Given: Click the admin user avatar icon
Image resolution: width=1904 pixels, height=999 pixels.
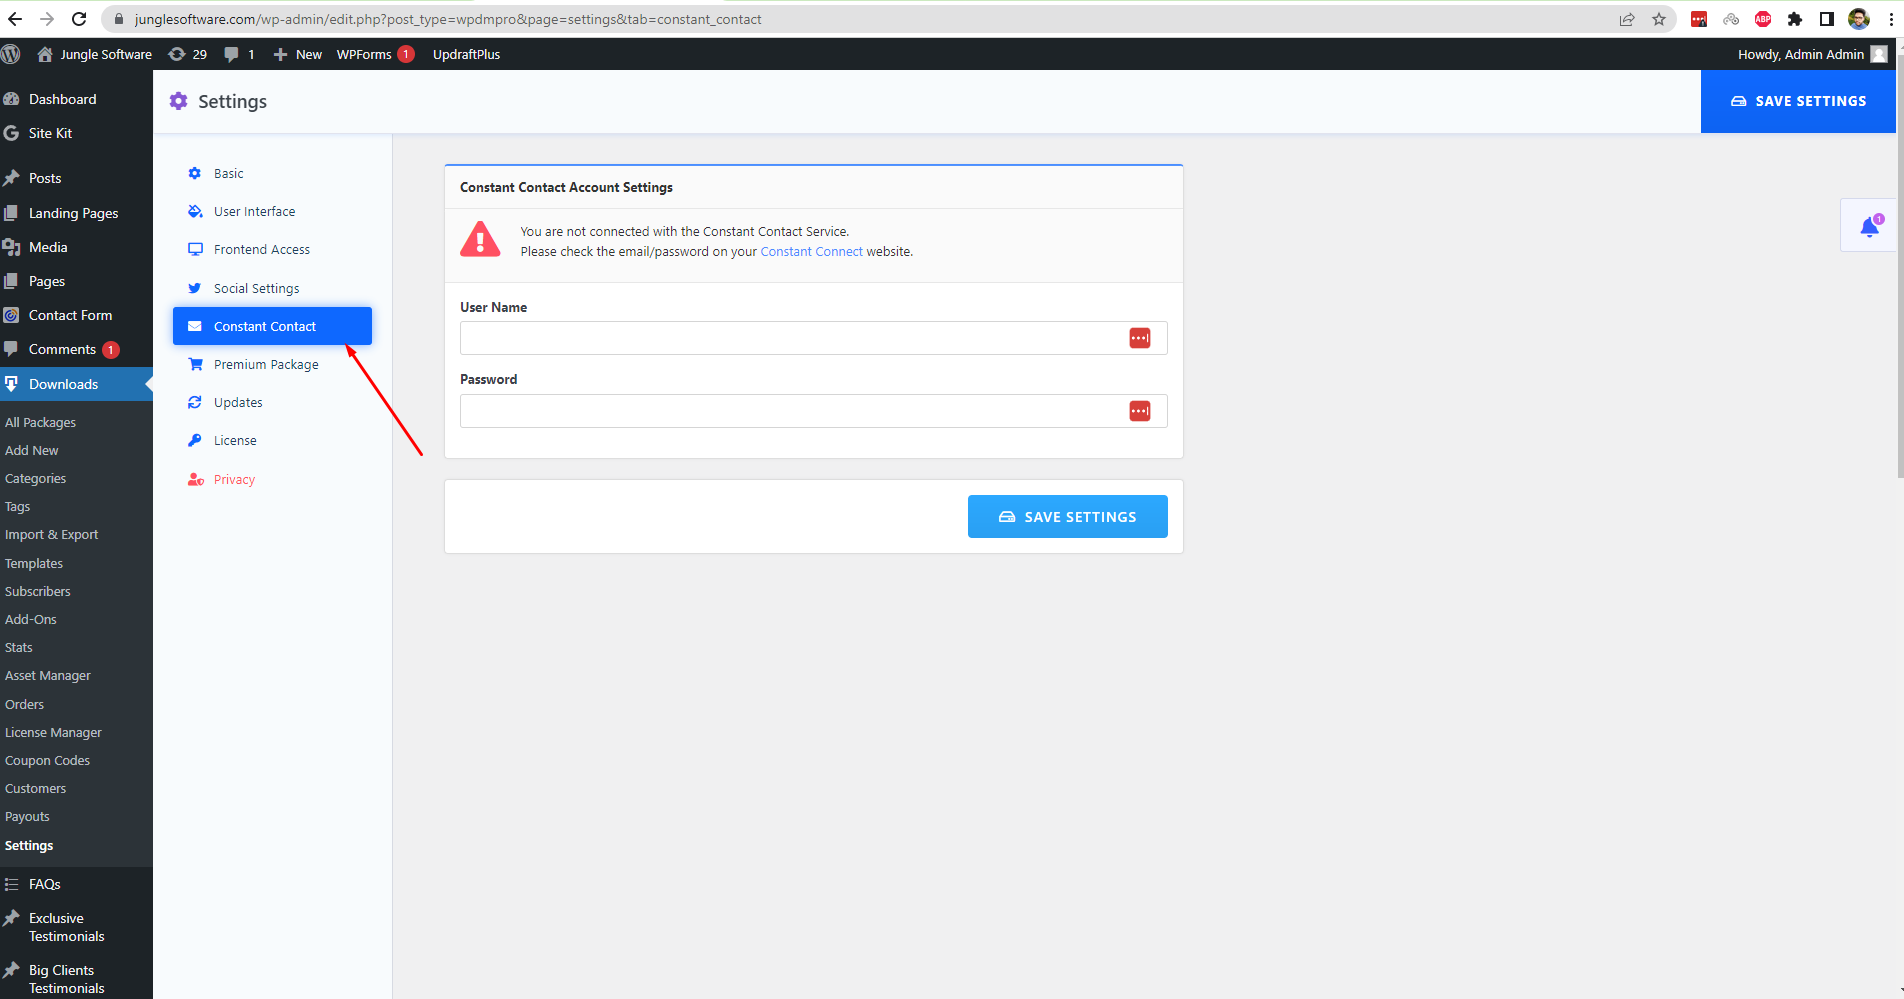Looking at the screenshot, I should [x=1879, y=54].
